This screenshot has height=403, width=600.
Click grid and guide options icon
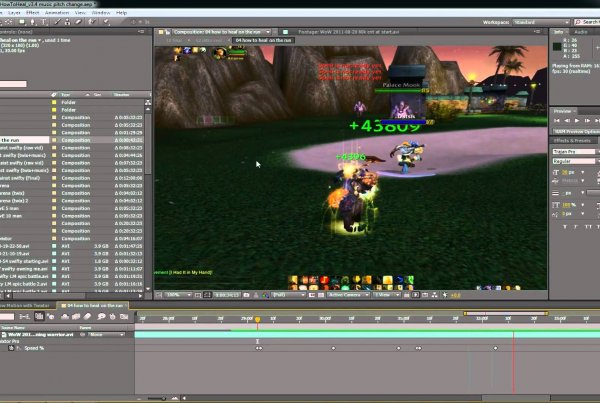click(197, 295)
